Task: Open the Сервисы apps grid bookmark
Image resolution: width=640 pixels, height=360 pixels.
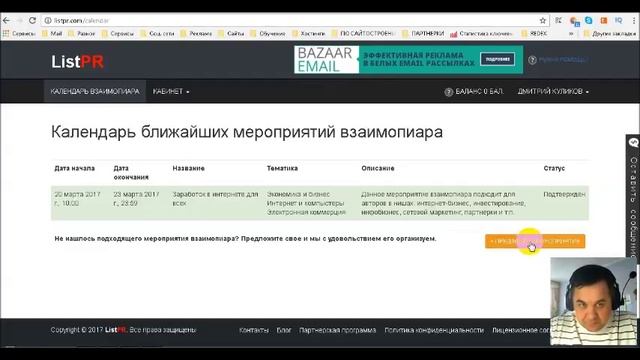Action: click(19, 34)
